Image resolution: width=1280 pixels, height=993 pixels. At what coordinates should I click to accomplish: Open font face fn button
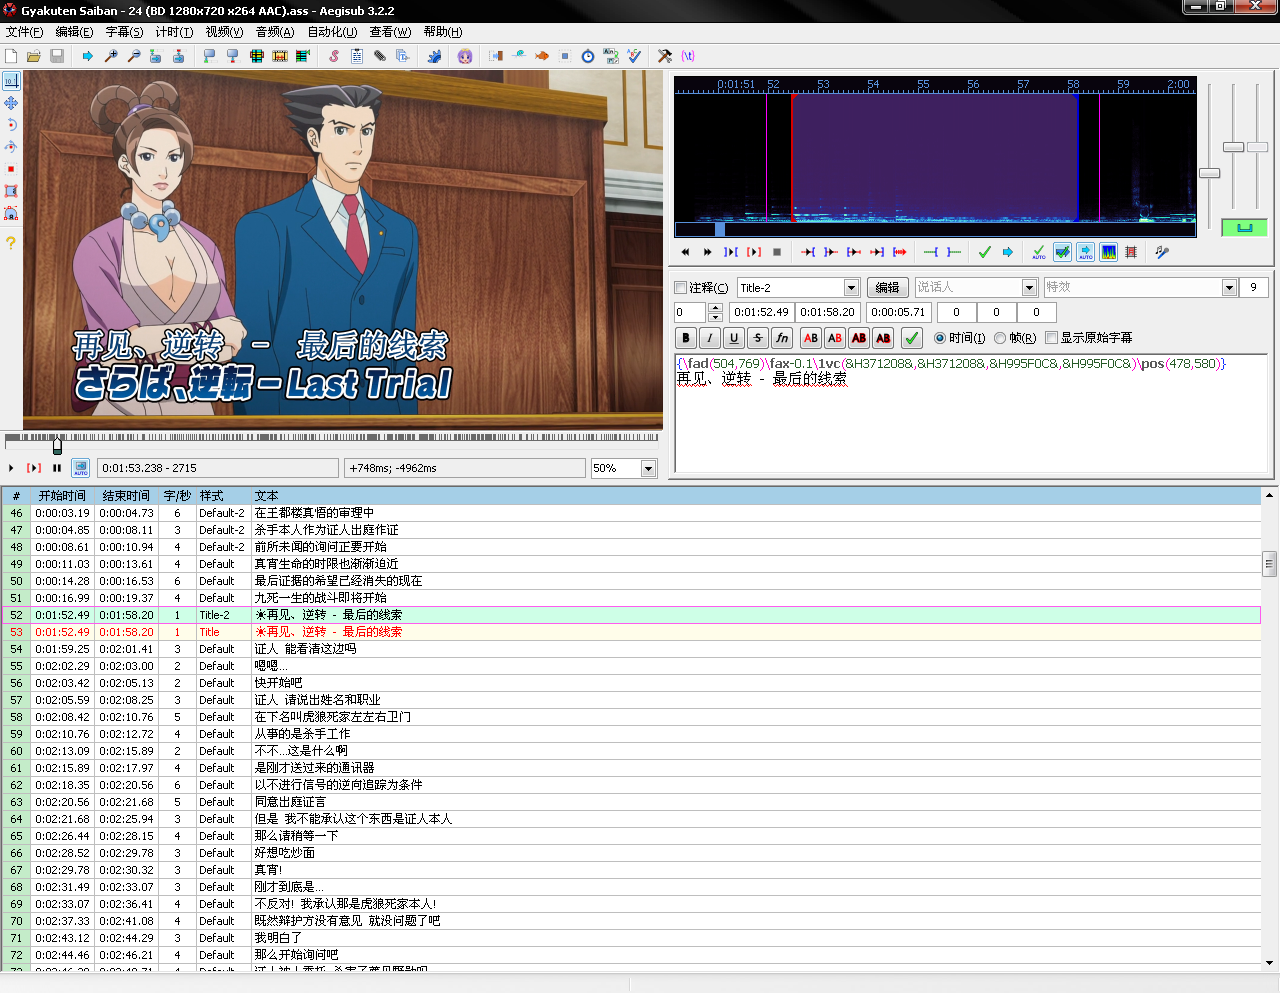tap(782, 338)
